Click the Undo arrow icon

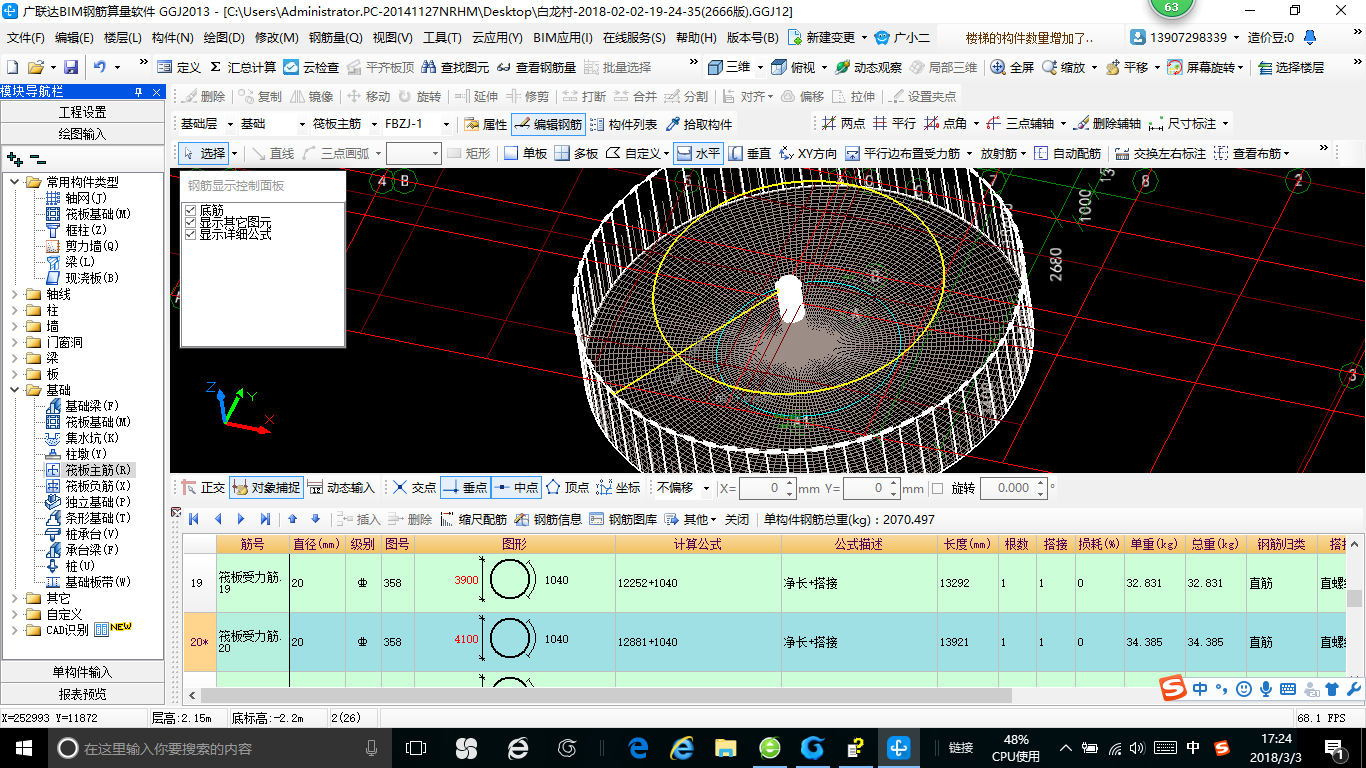100,67
